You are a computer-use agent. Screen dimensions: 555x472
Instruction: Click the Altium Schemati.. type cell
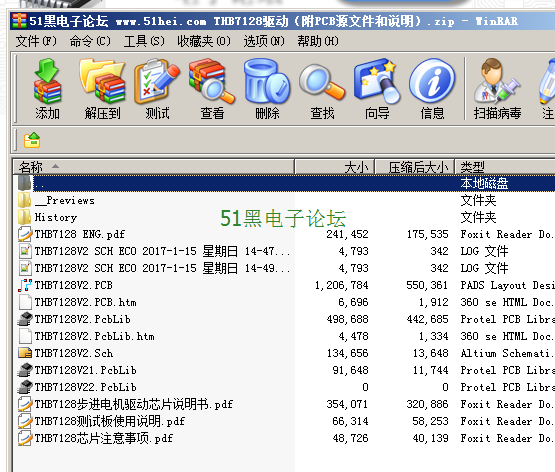507,353
